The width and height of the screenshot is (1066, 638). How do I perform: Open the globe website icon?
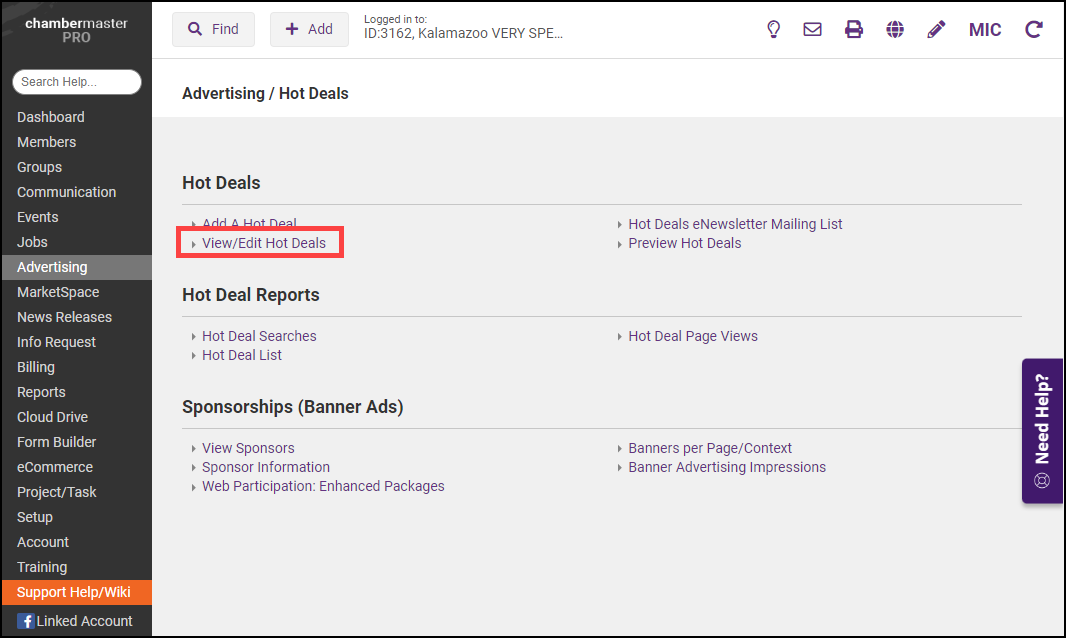coord(895,29)
